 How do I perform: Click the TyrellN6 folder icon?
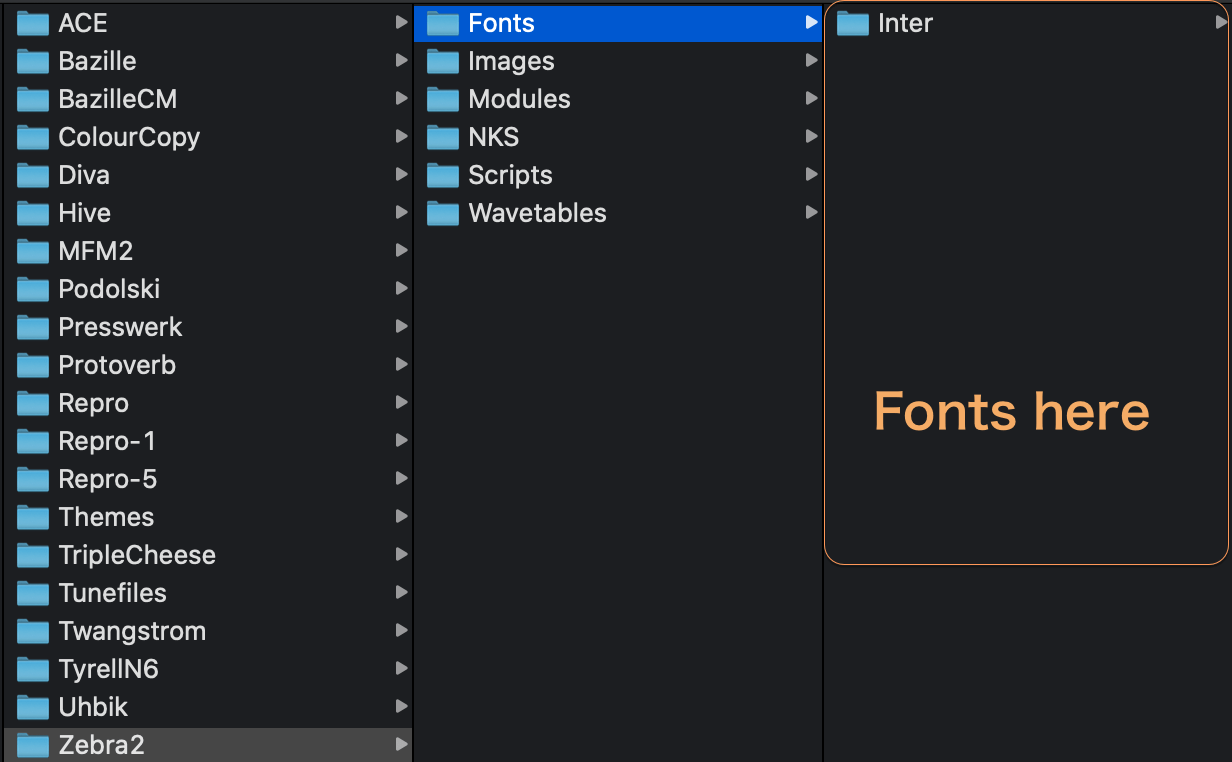point(33,669)
